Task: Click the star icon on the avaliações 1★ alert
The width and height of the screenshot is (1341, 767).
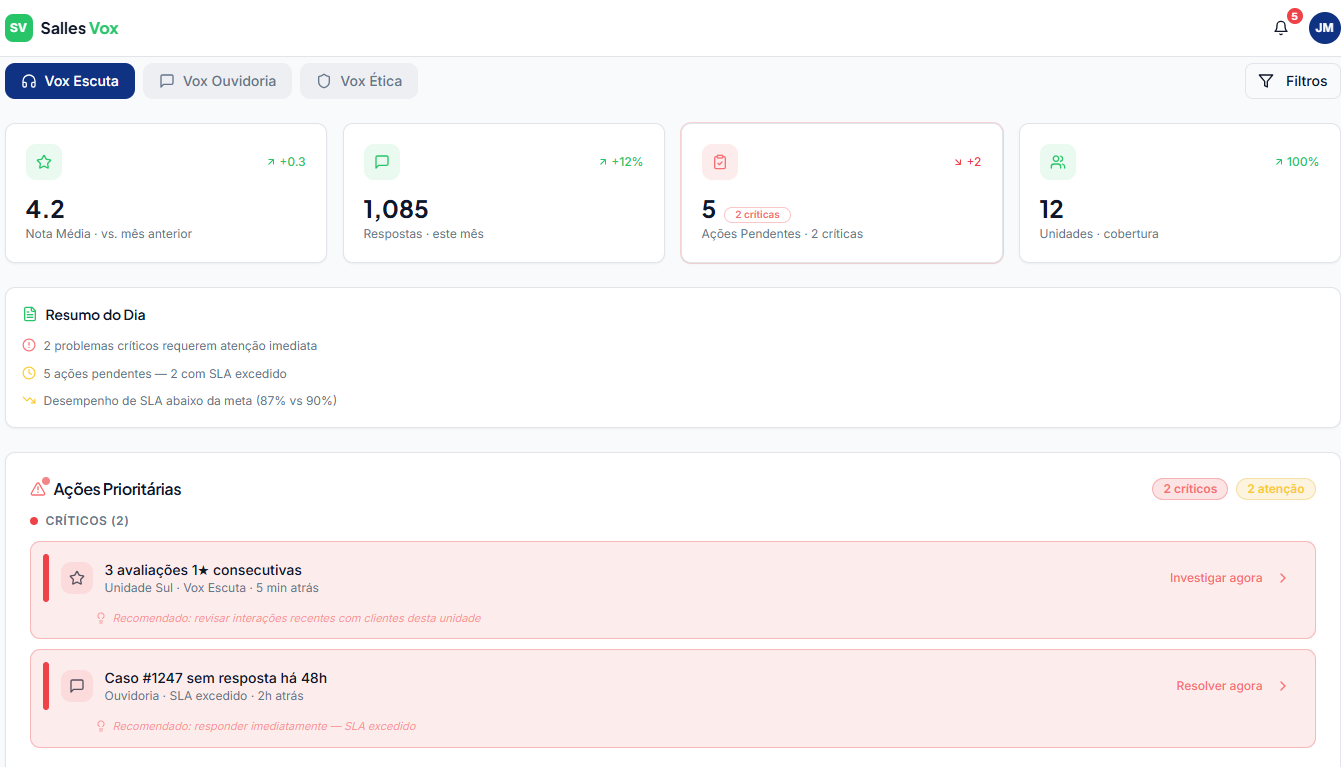Action: point(77,577)
